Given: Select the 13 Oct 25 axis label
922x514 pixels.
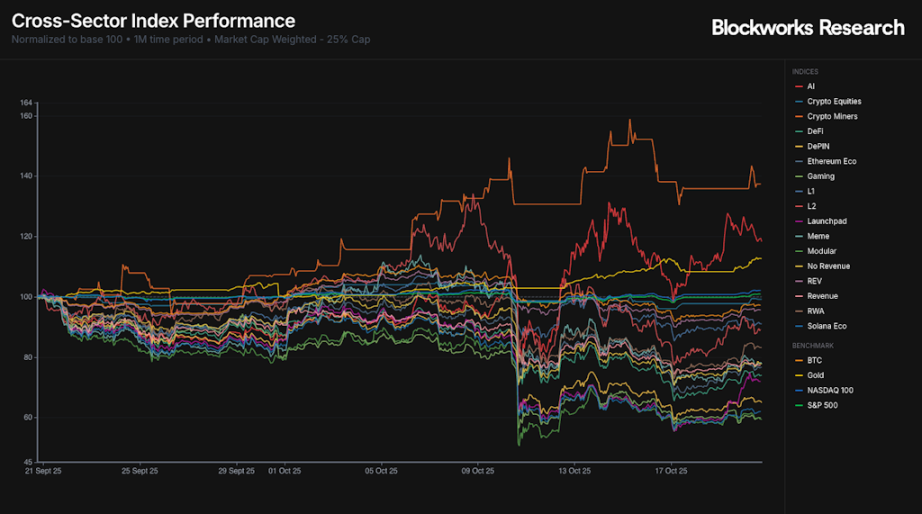Looking at the screenshot, I should click(x=574, y=469).
